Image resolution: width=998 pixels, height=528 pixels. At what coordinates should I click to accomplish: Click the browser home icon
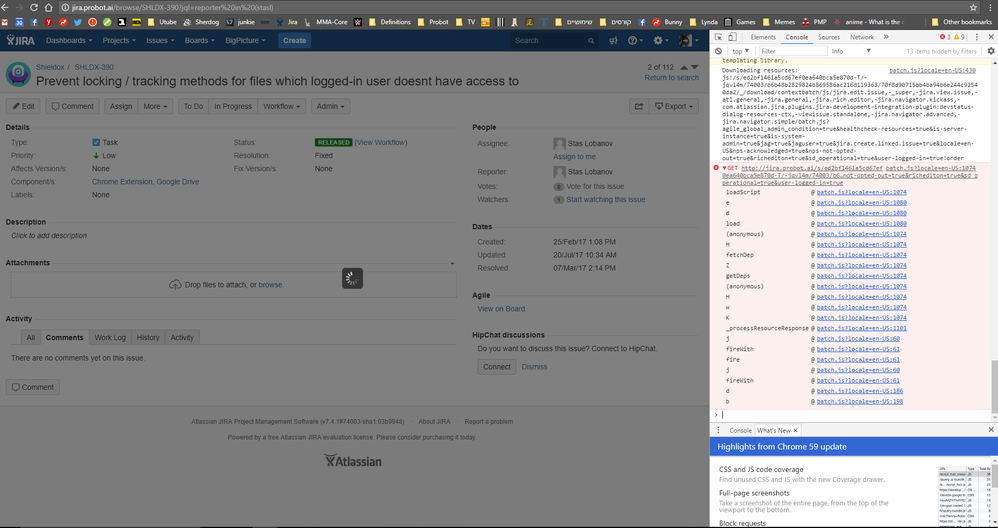48,8
